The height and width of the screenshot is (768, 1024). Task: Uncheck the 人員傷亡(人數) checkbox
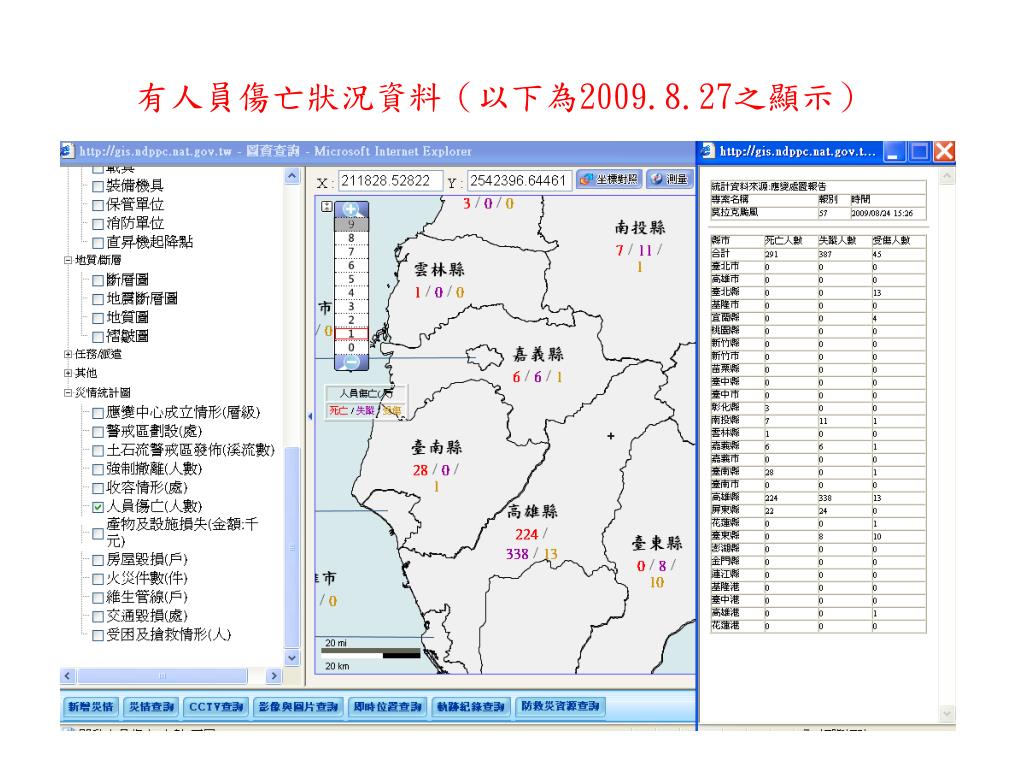click(98, 507)
